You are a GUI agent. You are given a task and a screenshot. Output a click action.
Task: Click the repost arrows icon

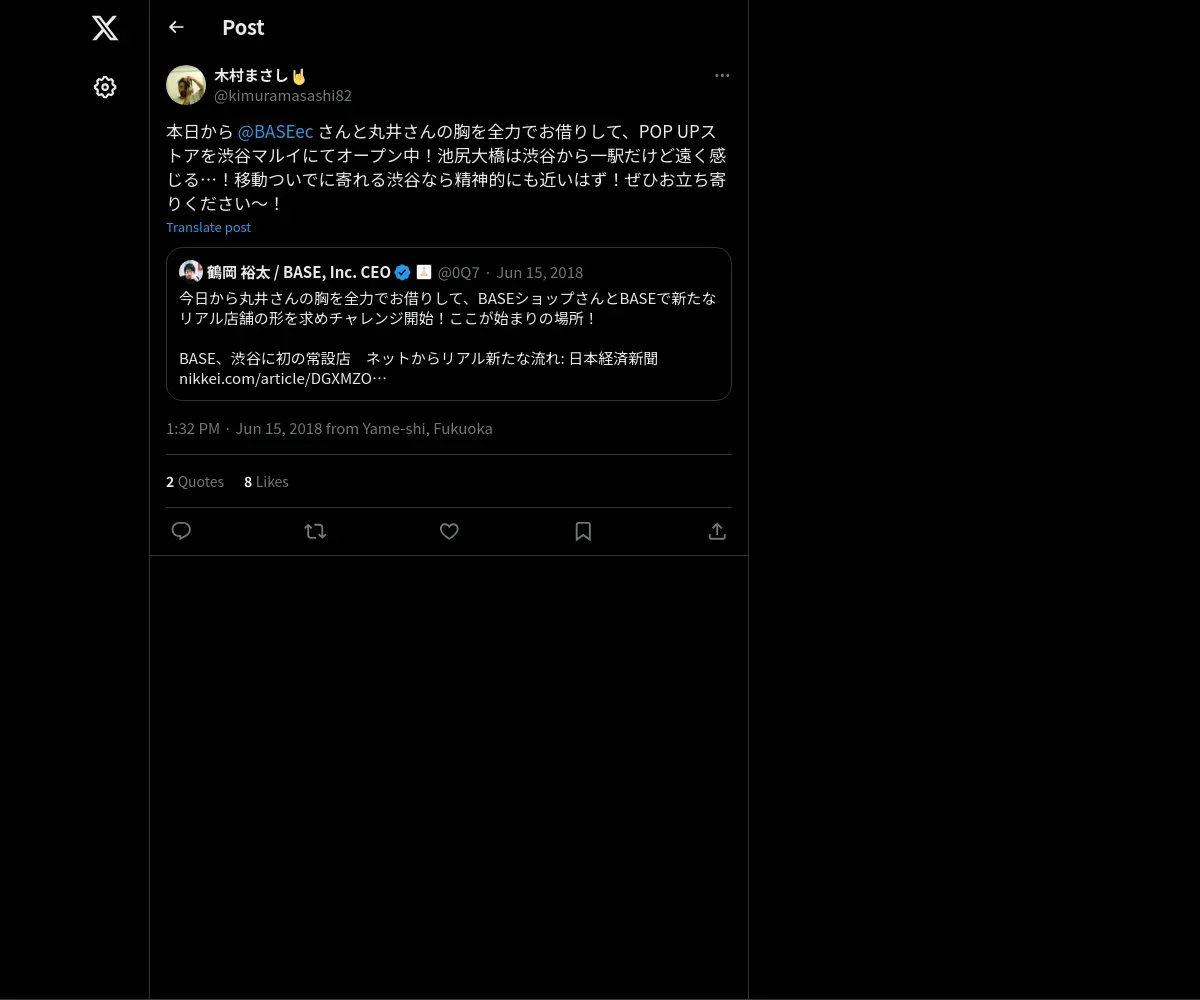coord(315,531)
